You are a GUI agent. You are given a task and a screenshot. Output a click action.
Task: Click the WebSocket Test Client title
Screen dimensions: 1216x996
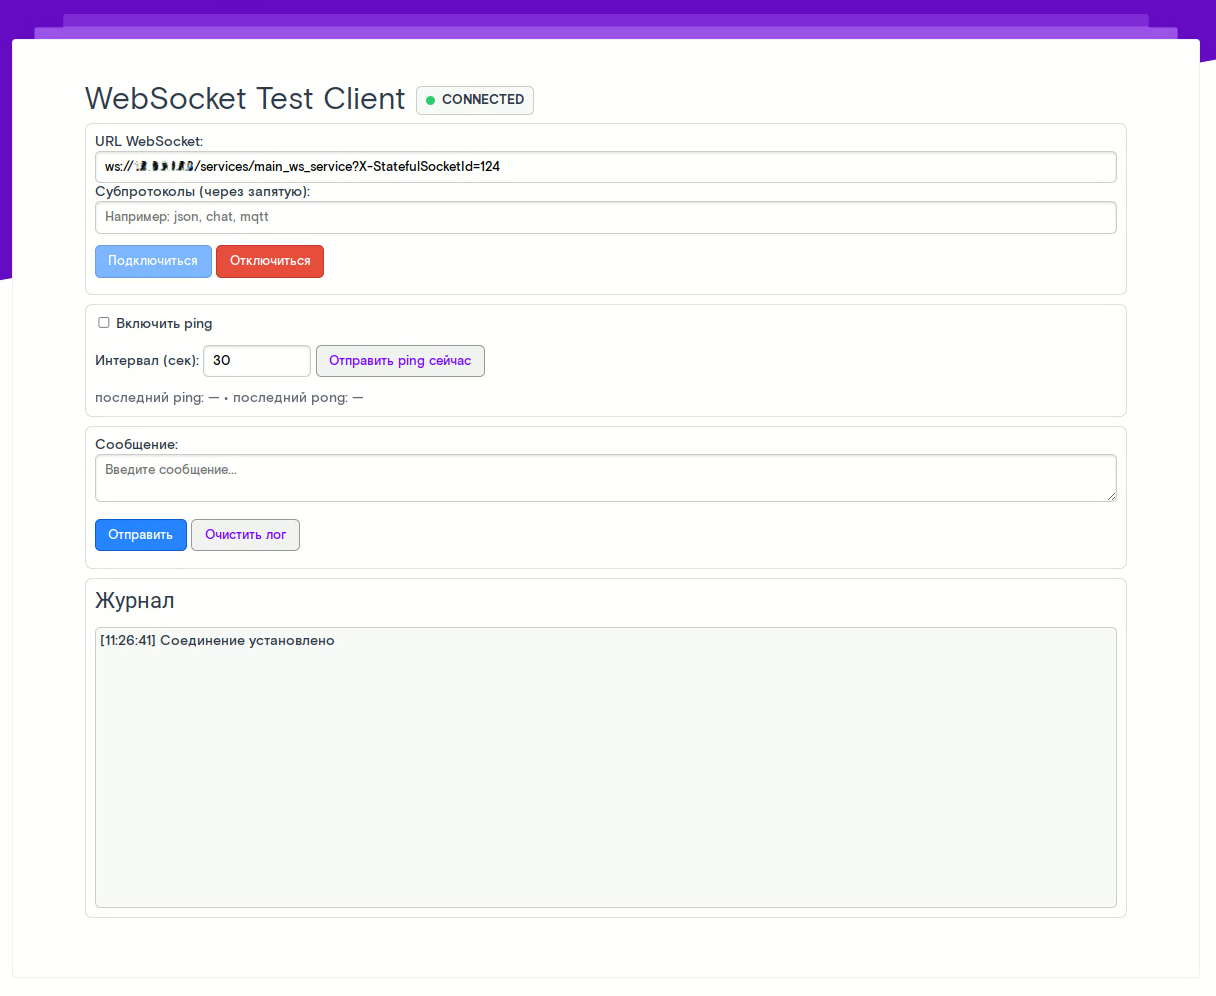245,99
